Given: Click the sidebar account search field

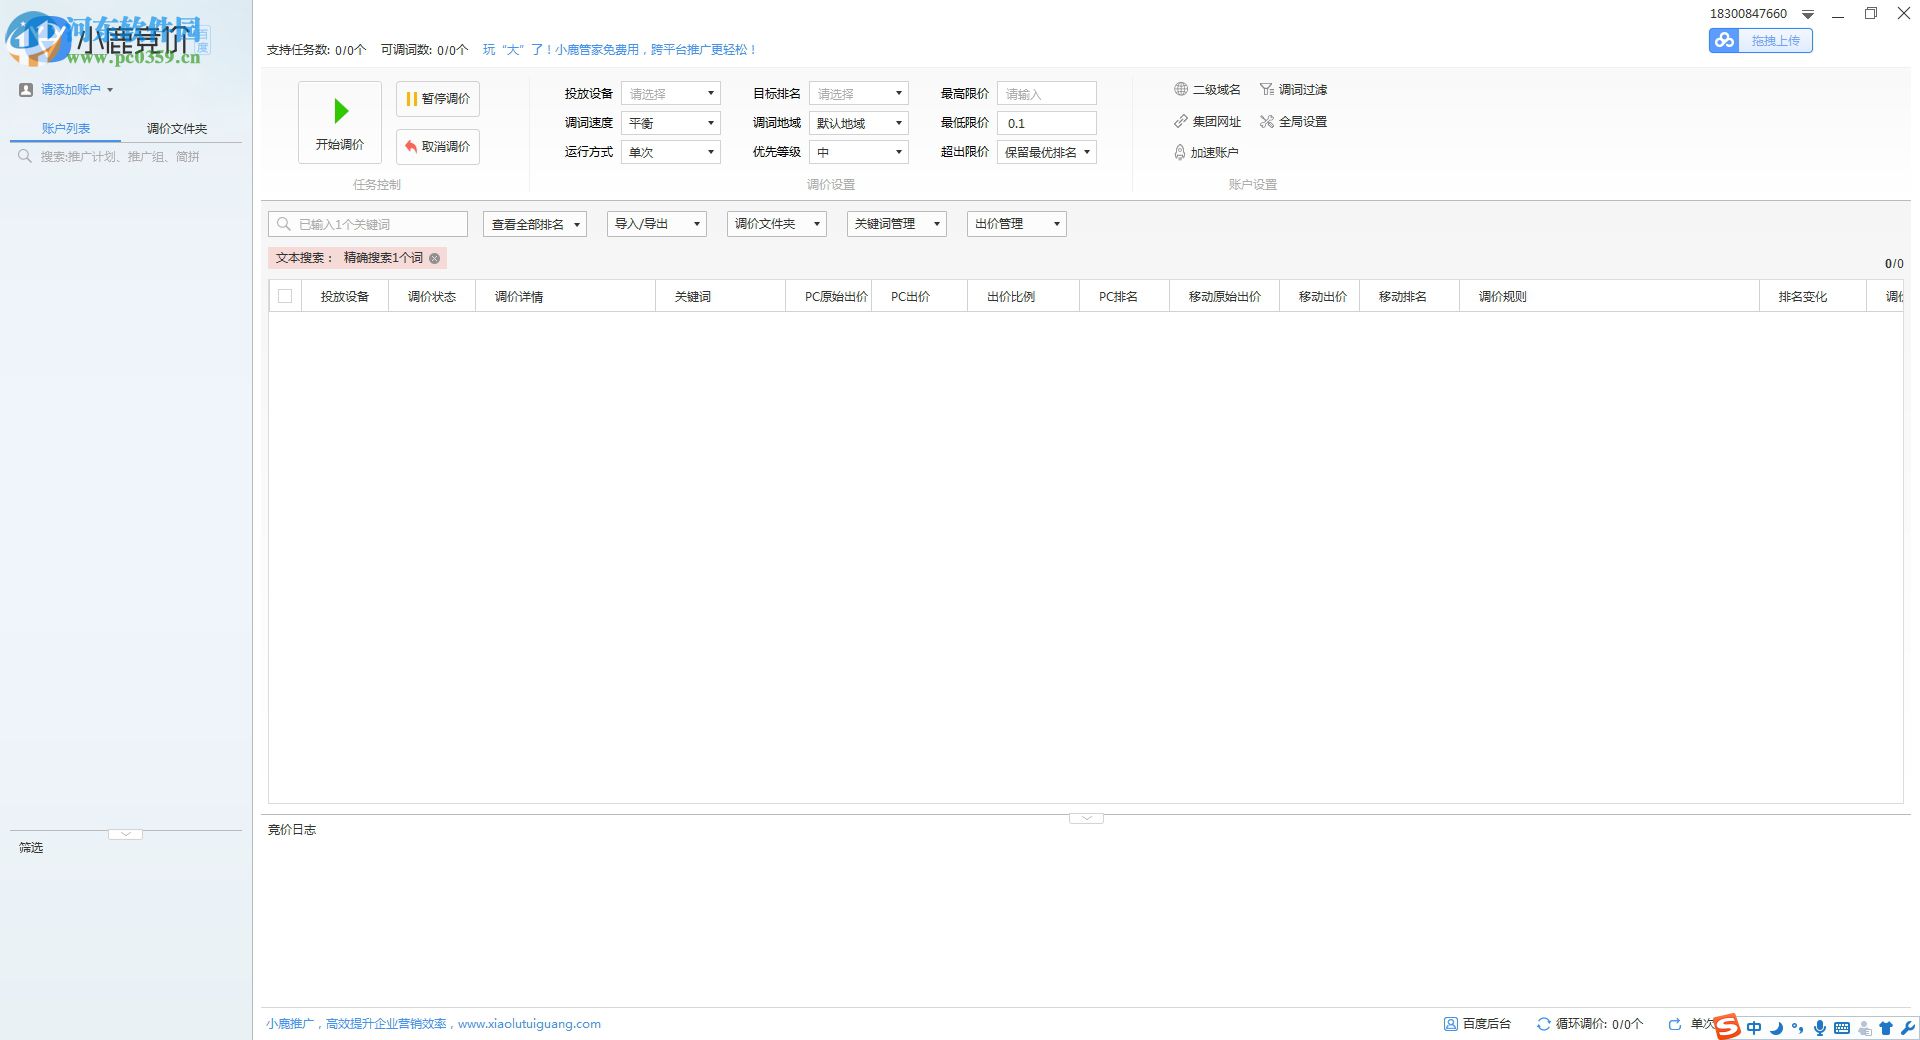Looking at the screenshot, I should [x=126, y=156].
